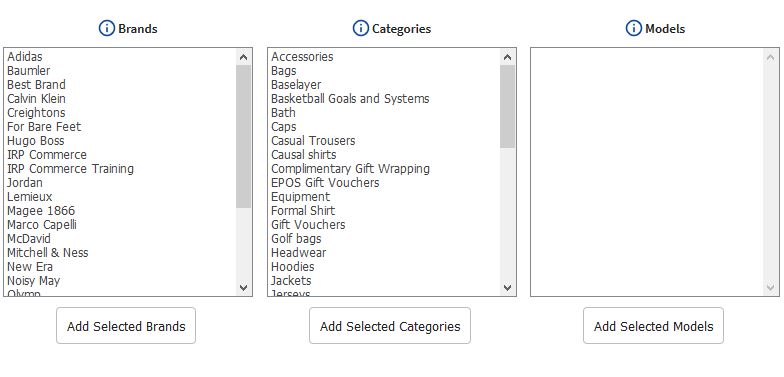This screenshot has width=784, height=377.
Task: Click Models list scroll down arrow
Action: tap(770, 288)
